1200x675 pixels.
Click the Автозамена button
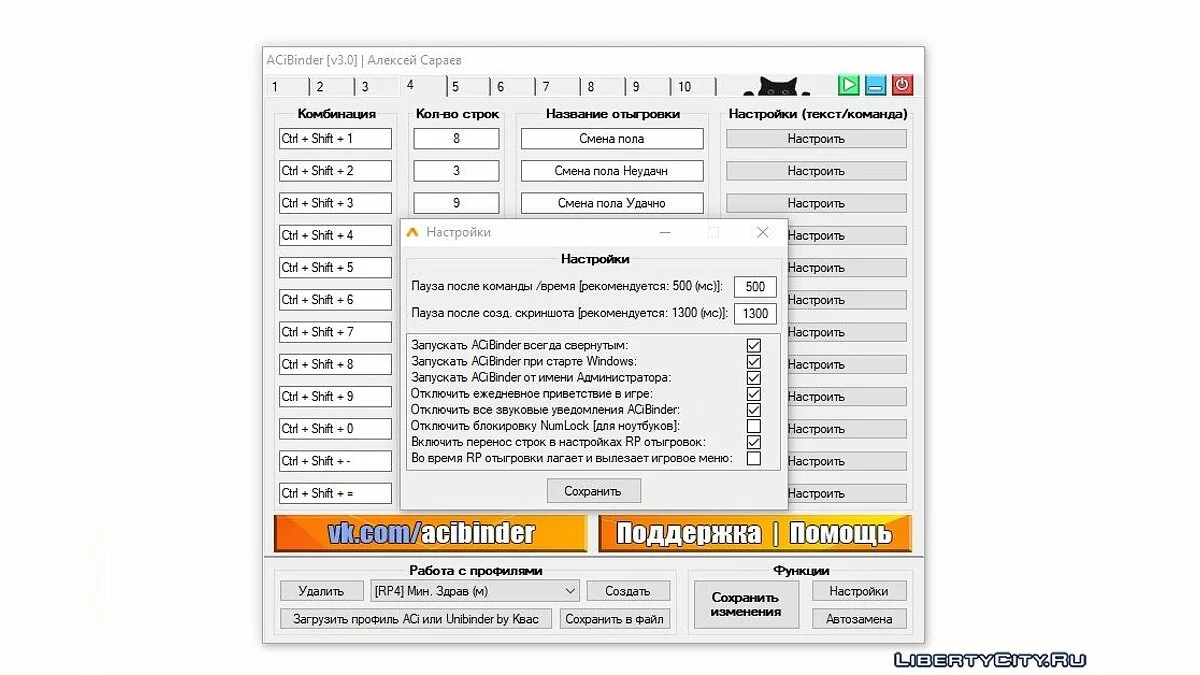click(859, 619)
